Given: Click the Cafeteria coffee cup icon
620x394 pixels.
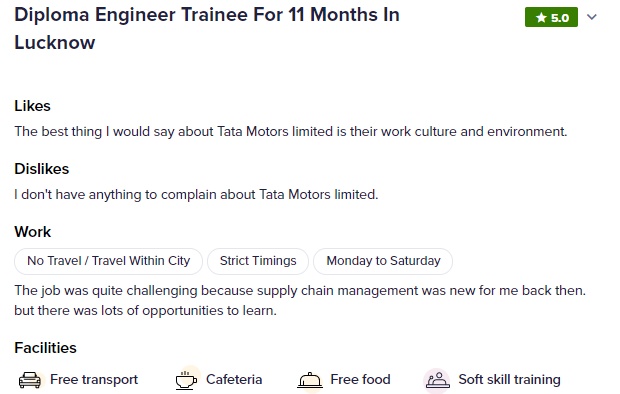Looking at the screenshot, I should [186, 380].
